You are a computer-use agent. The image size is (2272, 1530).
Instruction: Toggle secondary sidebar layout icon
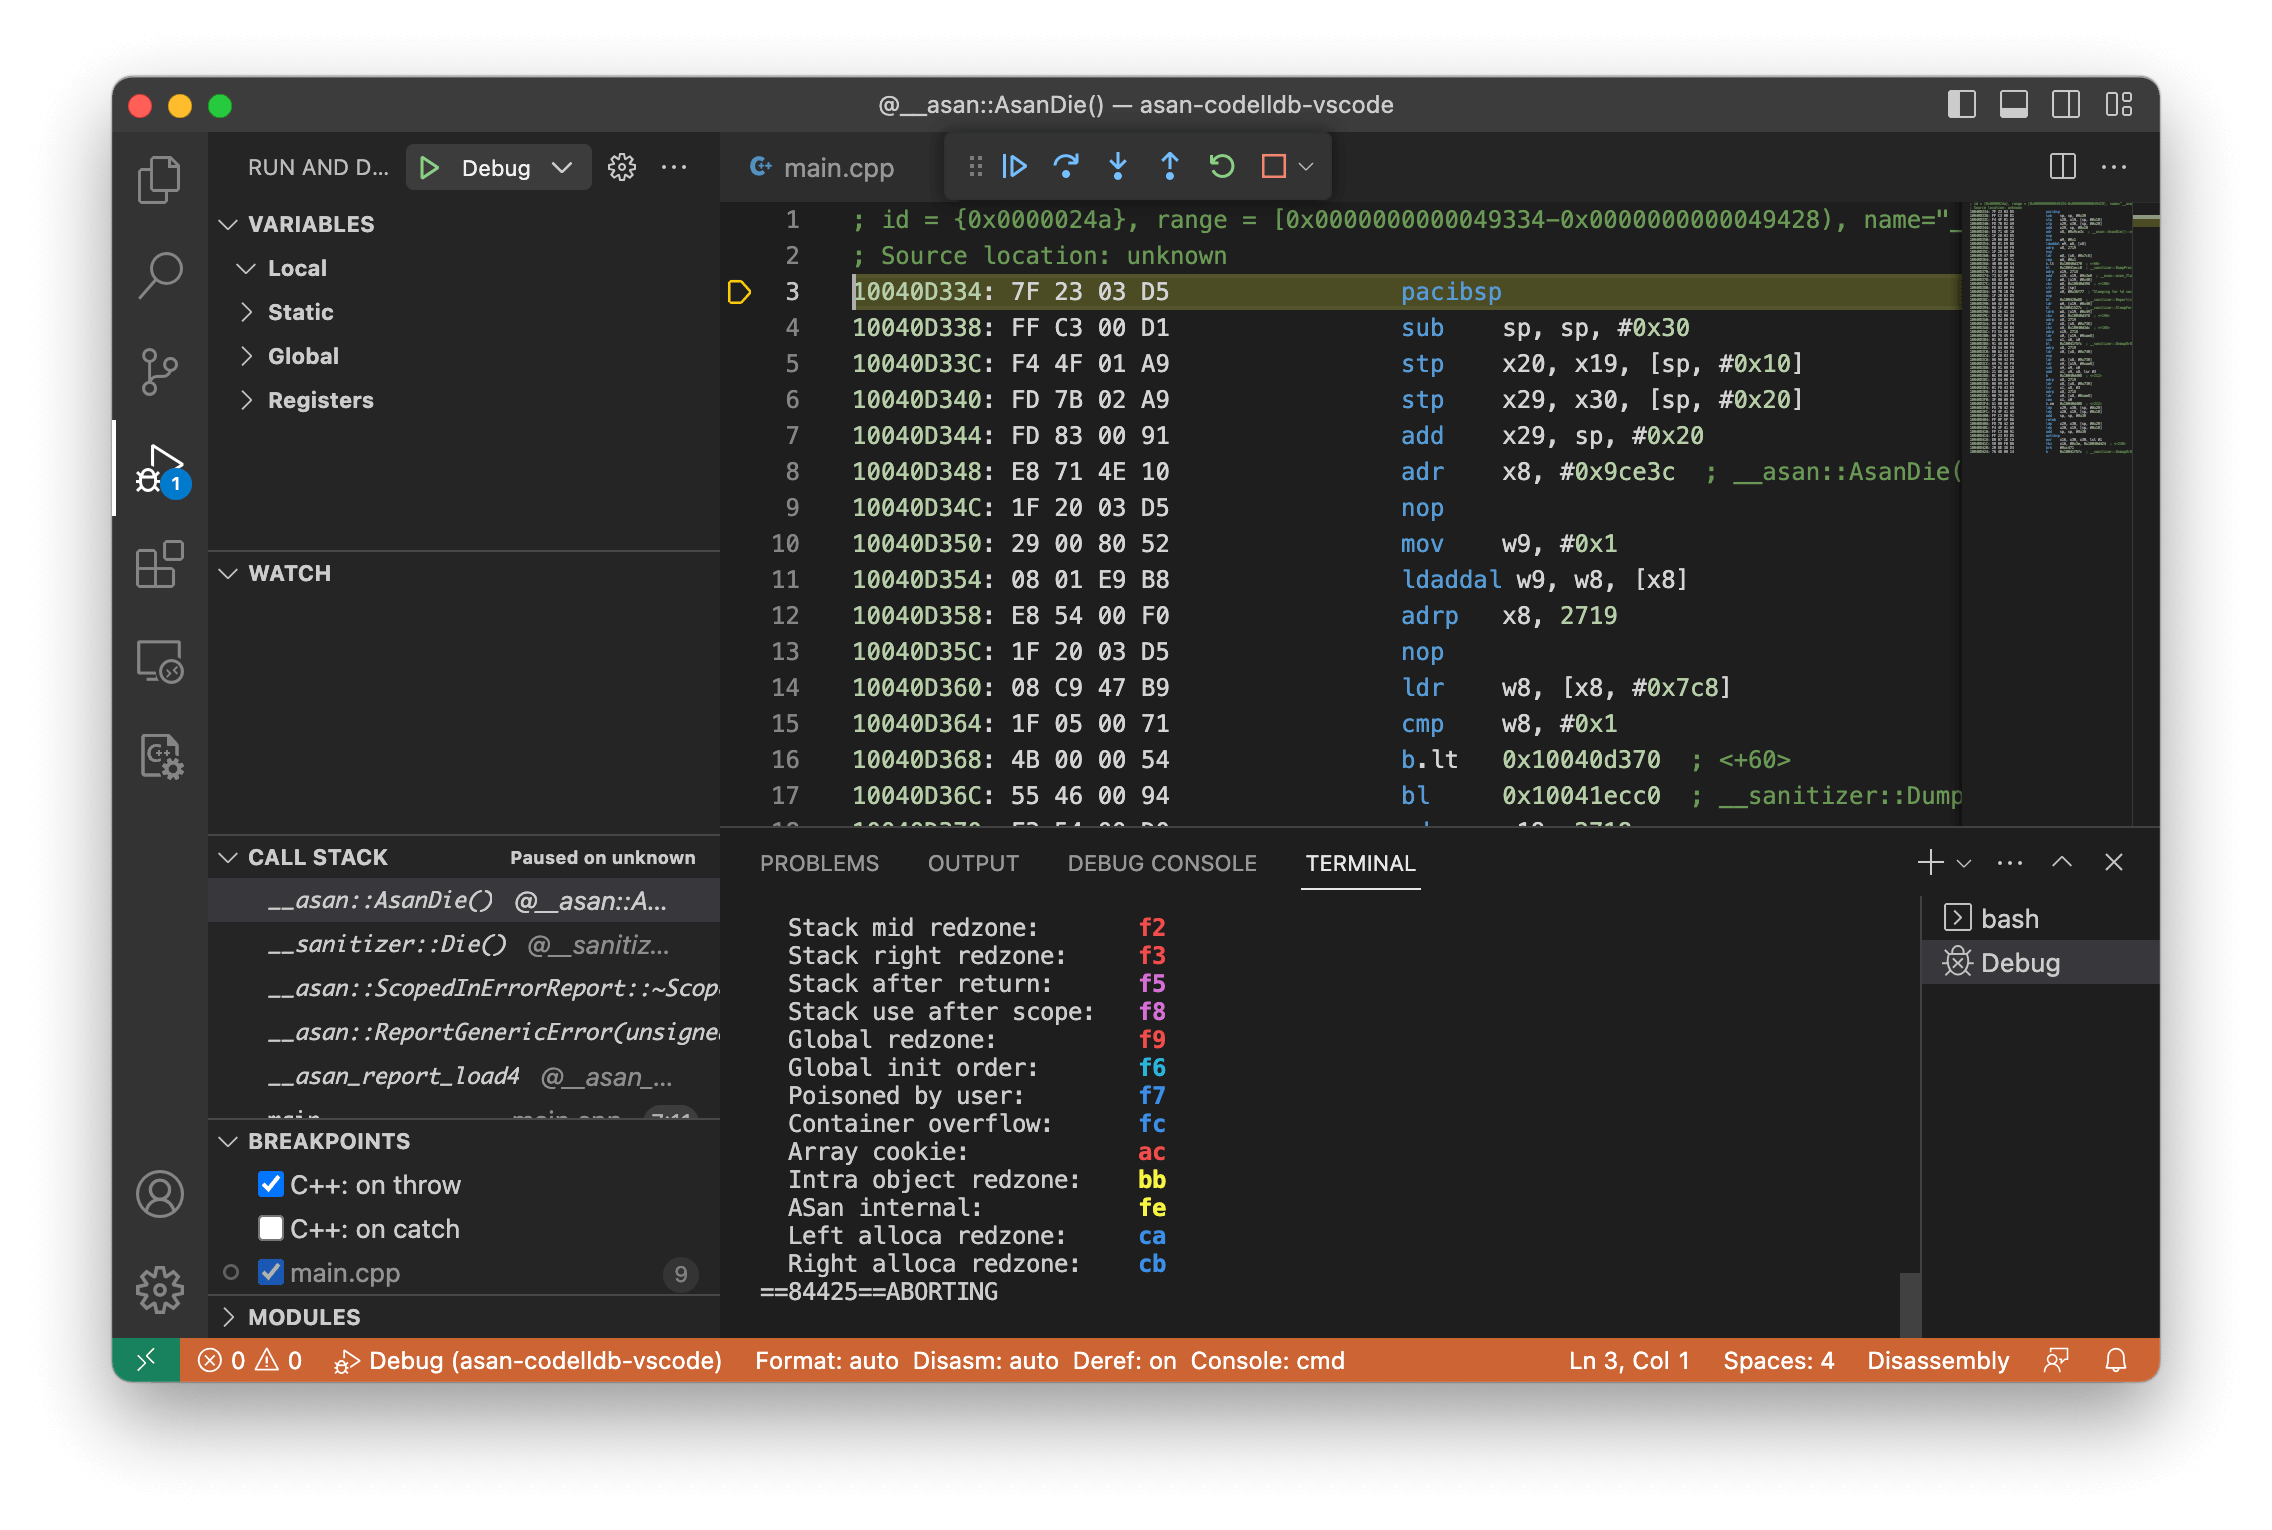(x=2066, y=104)
